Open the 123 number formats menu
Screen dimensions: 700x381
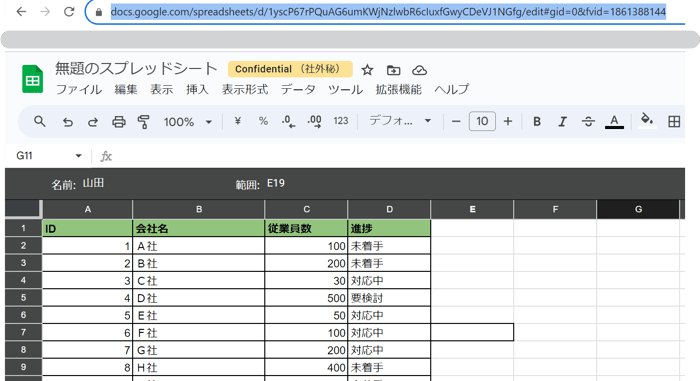point(341,121)
